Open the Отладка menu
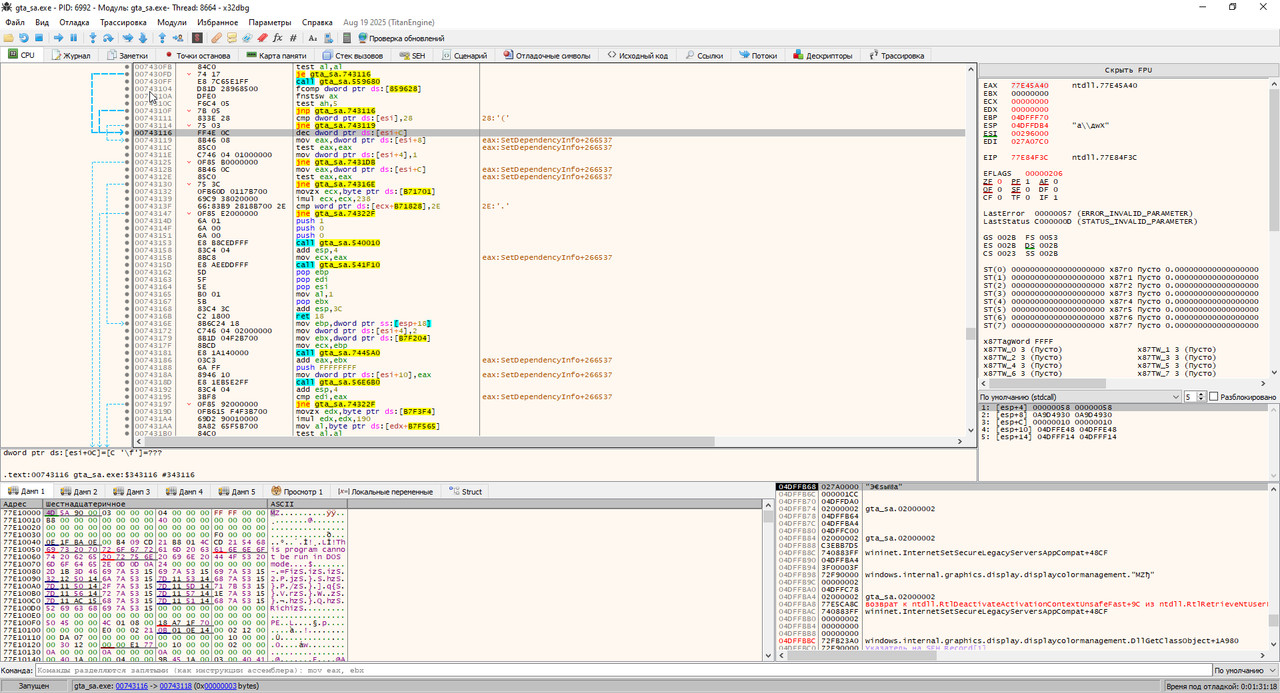This screenshot has width=1280, height=693. [x=73, y=22]
